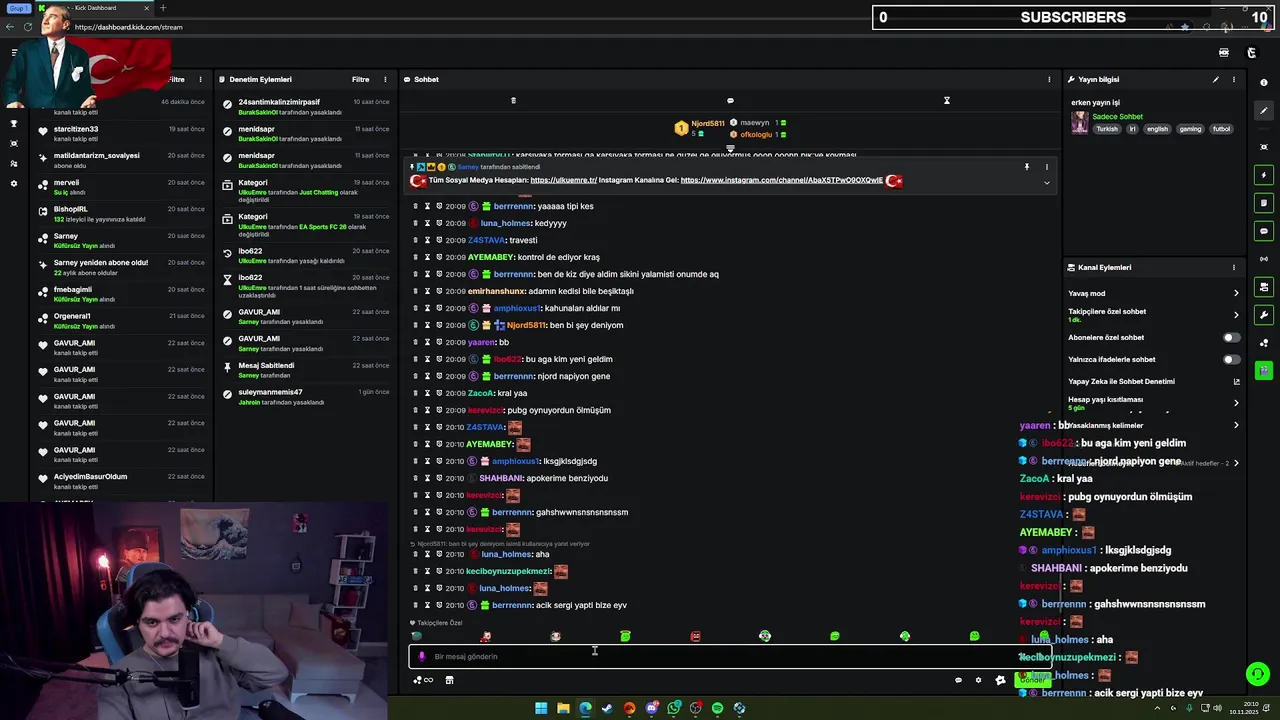
Task: Open Yapay Zeka ile Sohbet Denetimi link
Action: 1153,381
